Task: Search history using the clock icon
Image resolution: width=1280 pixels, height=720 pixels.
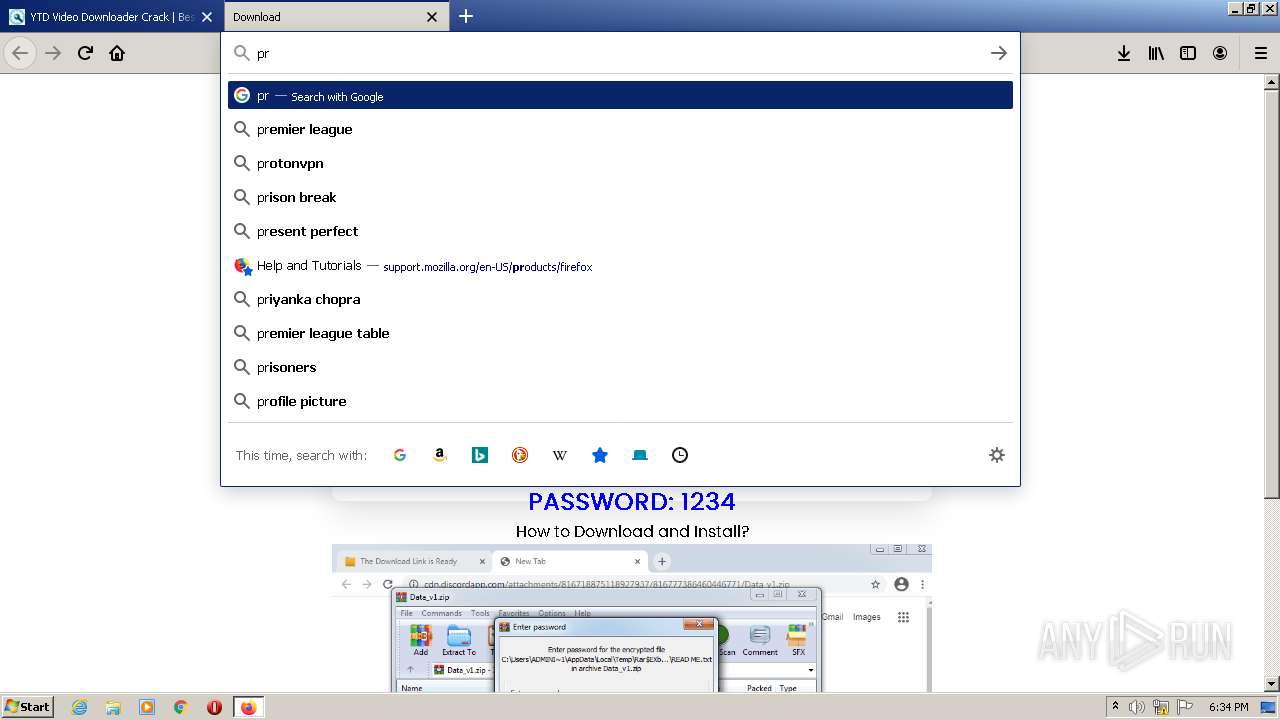Action: [x=680, y=455]
